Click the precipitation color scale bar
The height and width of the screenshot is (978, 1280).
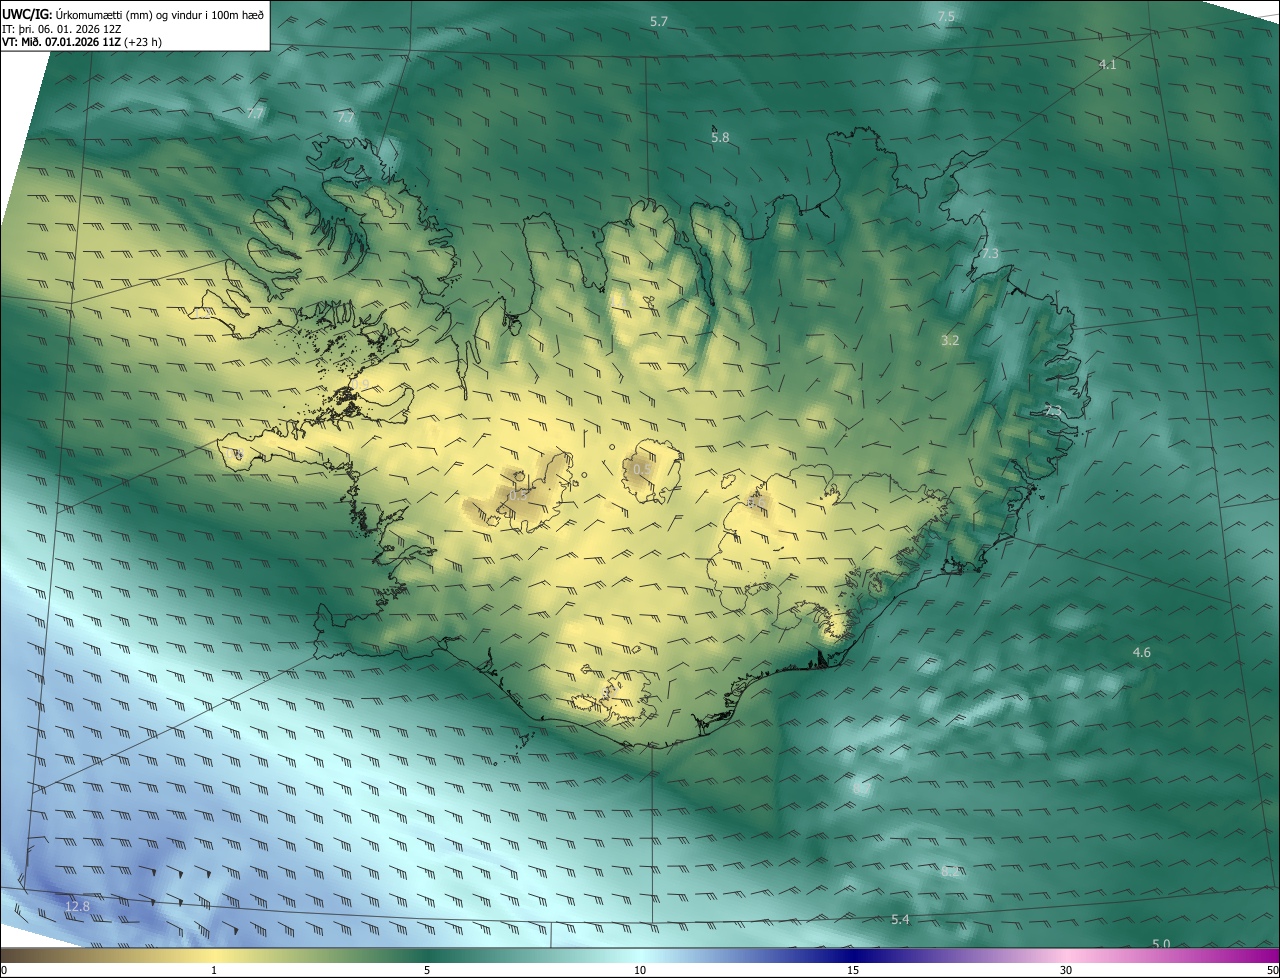click(x=640, y=956)
